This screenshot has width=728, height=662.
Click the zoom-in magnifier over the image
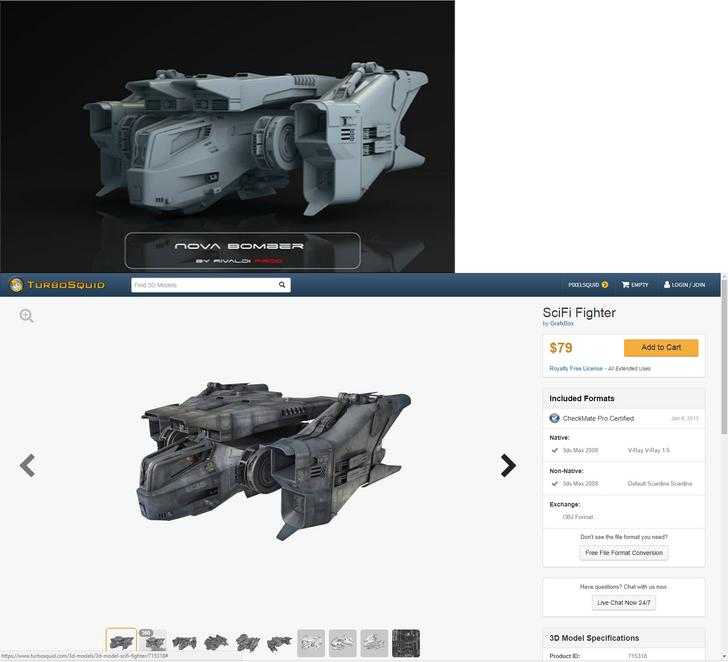pos(26,316)
